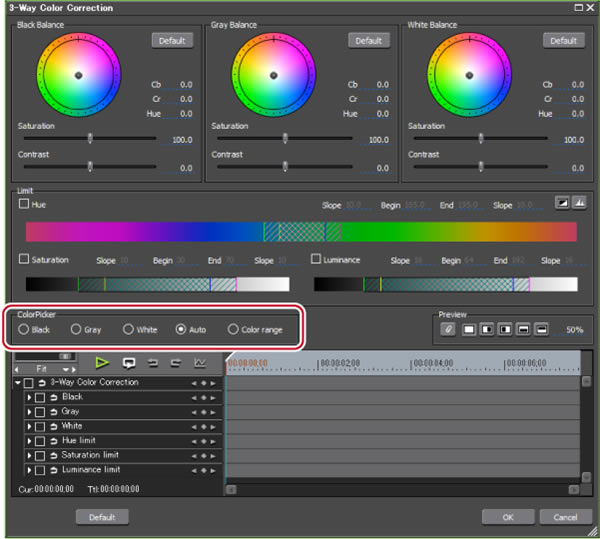Enable the Luminance limit checkbox

[316, 260]
